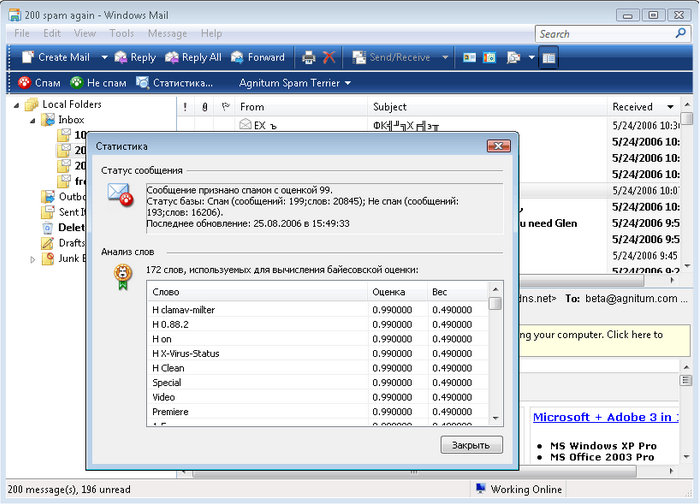Click Reply All in the toolbar
The image size is (700, 504).
[x=193, y=58]
